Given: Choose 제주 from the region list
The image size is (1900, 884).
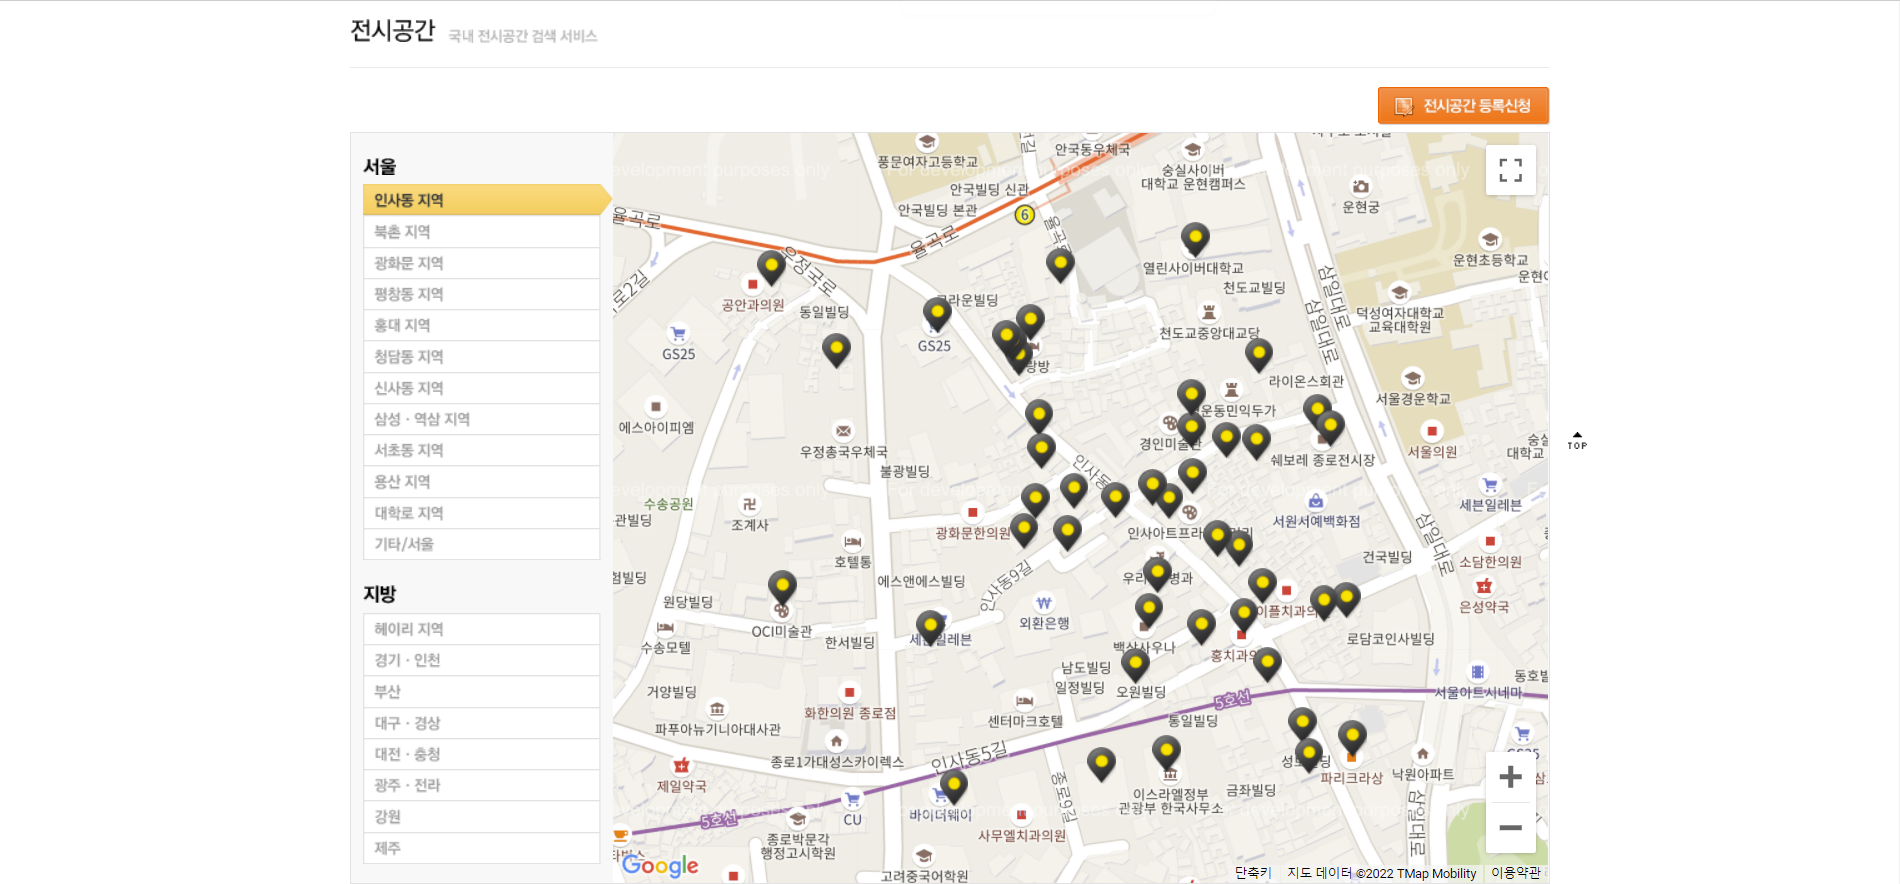Looking at the screenshot, I should pos(481,848).
